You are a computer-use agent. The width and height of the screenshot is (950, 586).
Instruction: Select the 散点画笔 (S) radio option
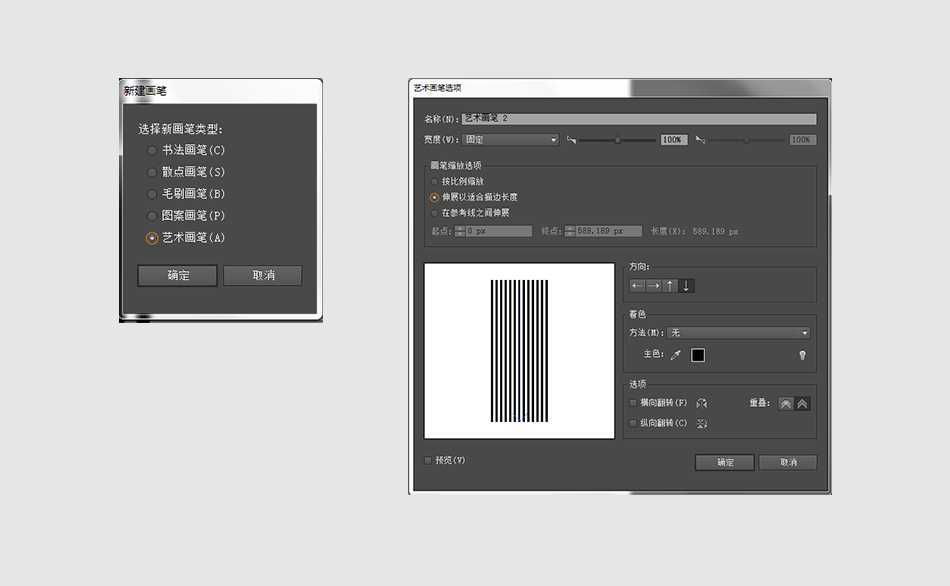pyautogui.click(x=152, y=172)
